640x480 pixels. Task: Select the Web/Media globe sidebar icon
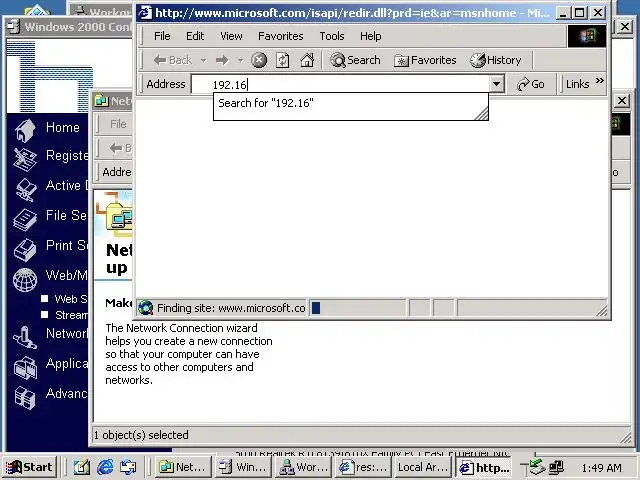click(x=25, y=280)
